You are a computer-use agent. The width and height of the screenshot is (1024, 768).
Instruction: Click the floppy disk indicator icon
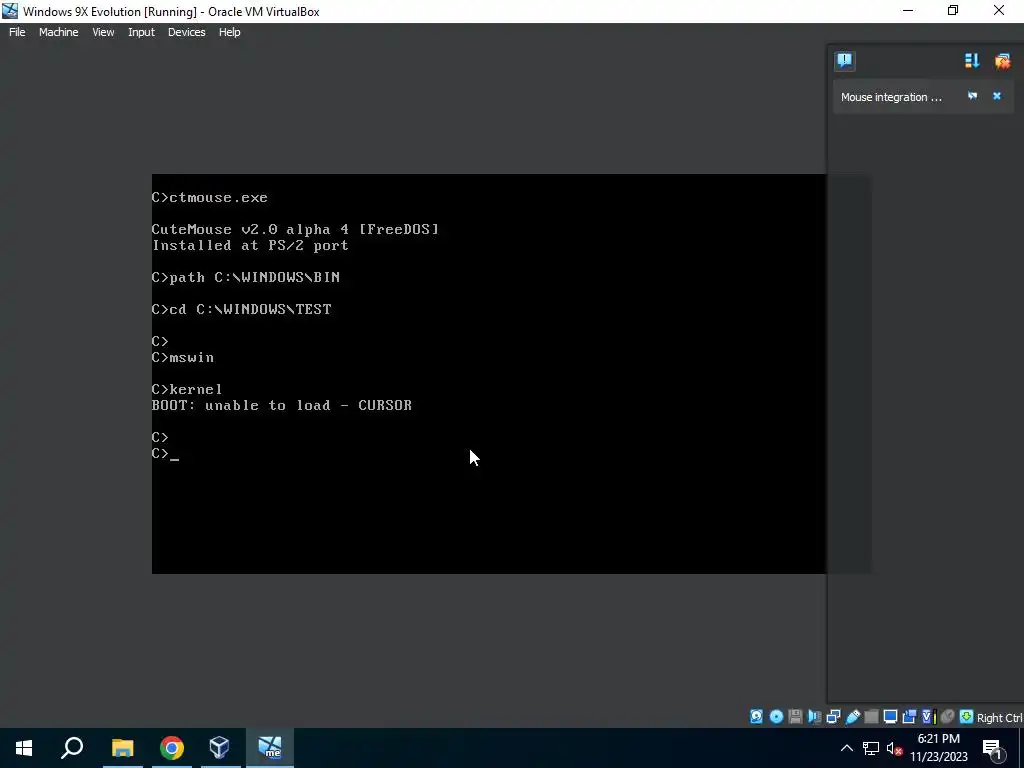[795, 716]
